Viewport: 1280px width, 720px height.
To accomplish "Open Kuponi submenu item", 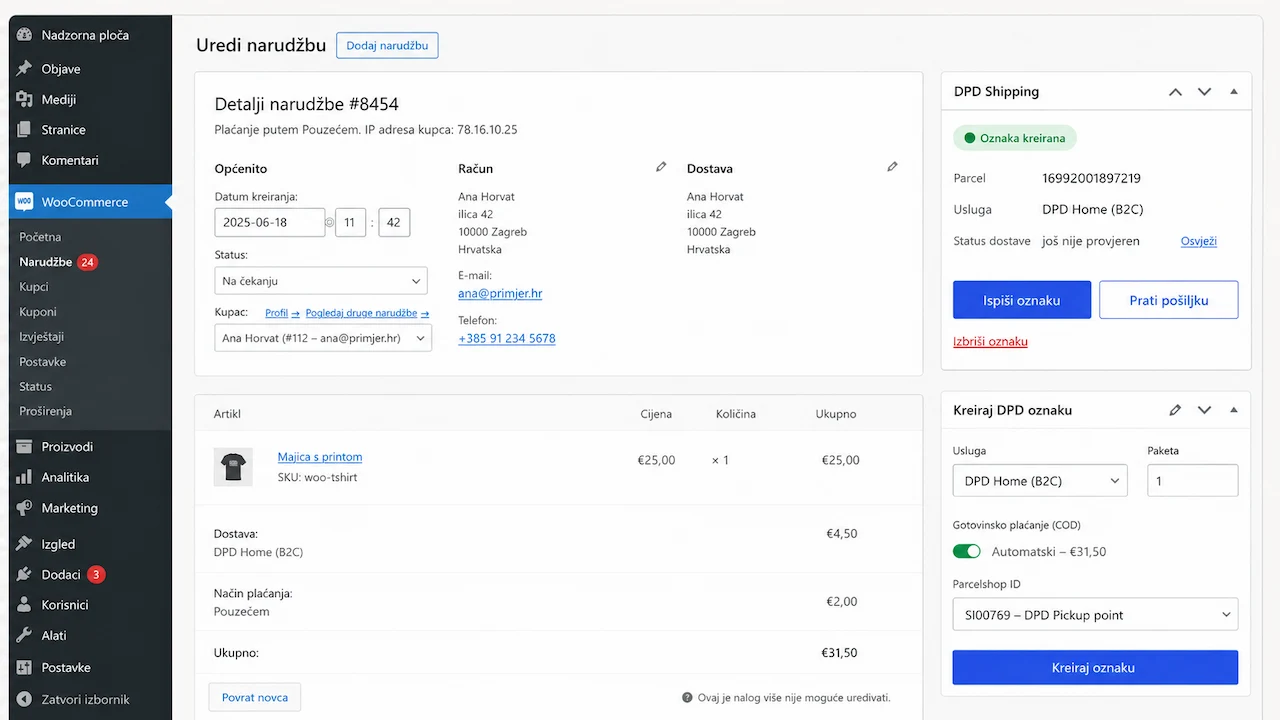I will coord(38,312).
